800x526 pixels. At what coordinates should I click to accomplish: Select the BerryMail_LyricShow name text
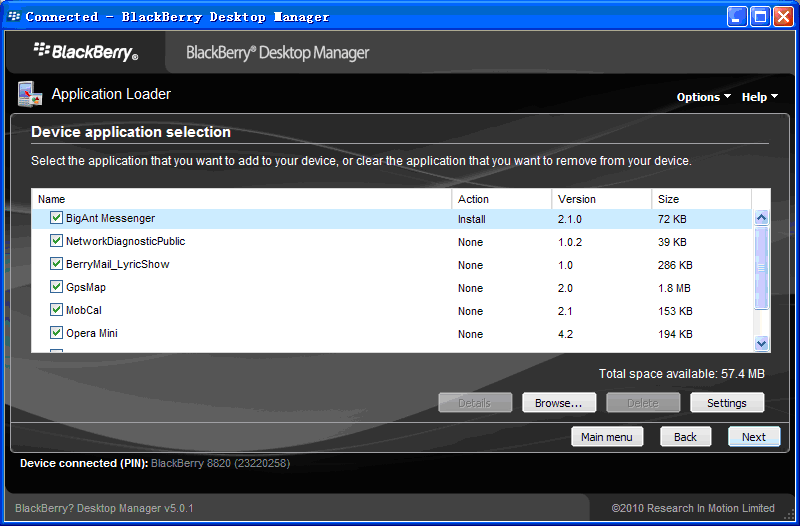(117, 264)
